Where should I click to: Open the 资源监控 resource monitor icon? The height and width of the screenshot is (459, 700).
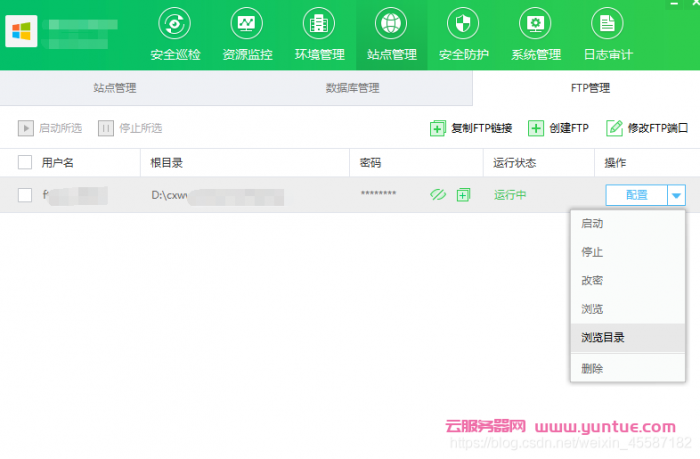coord(246,23)
